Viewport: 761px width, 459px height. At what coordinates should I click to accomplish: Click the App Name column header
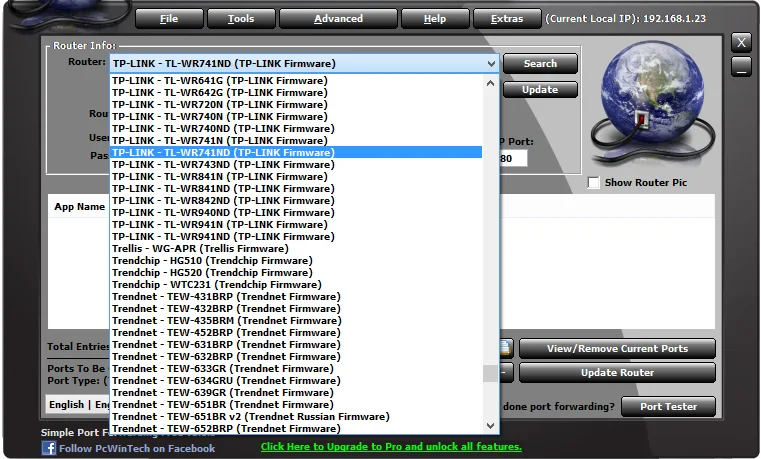[x=80, y=207]
